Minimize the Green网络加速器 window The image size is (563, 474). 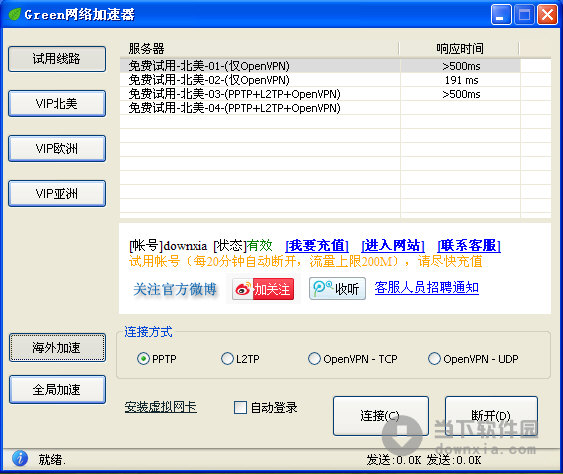click(501, 15)
